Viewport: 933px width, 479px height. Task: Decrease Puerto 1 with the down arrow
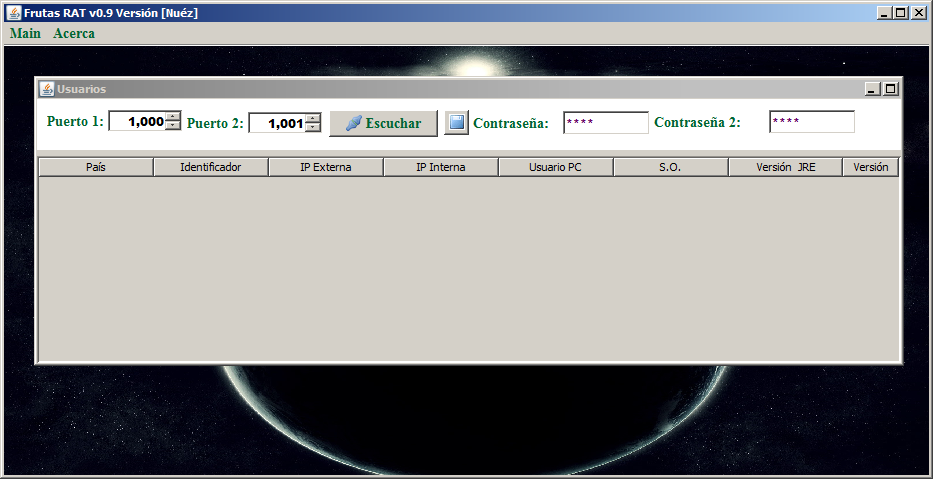click(173, 126)
